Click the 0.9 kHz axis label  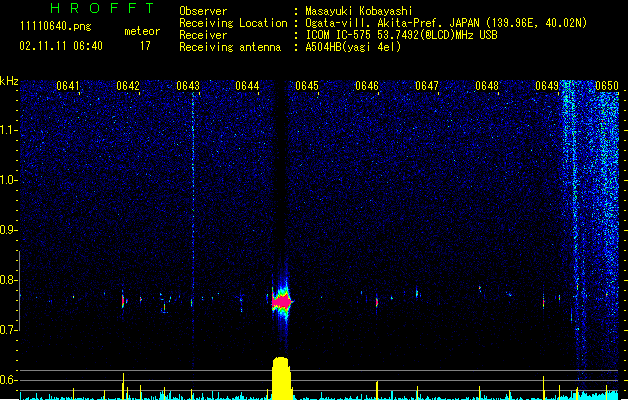tap(9, 230)
